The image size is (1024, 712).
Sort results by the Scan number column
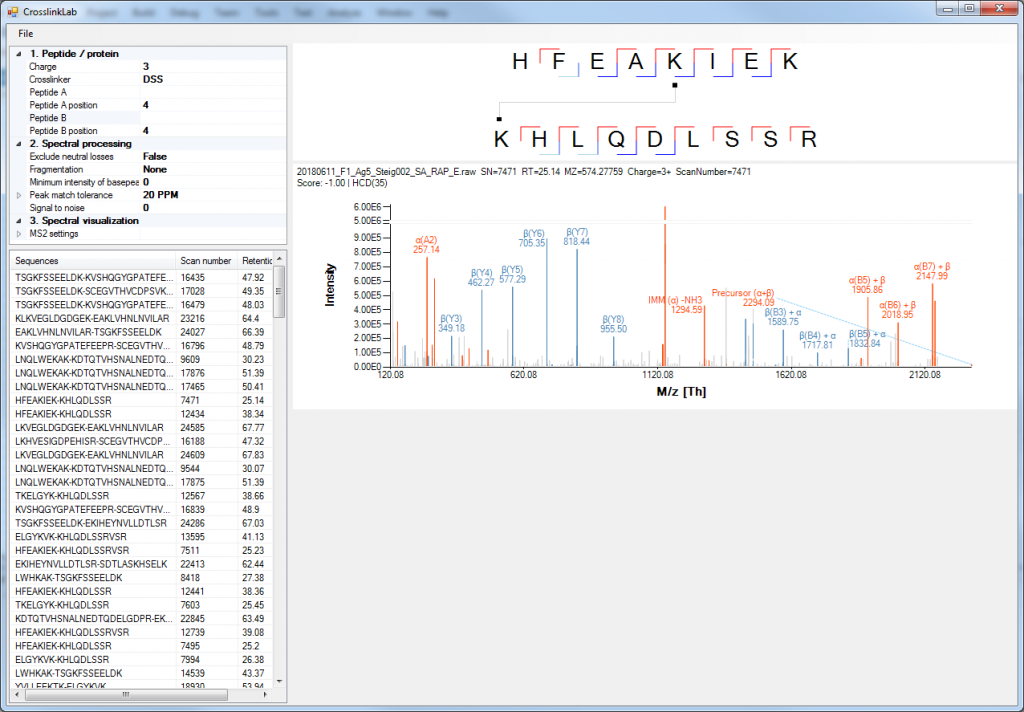tap(205, 260)
